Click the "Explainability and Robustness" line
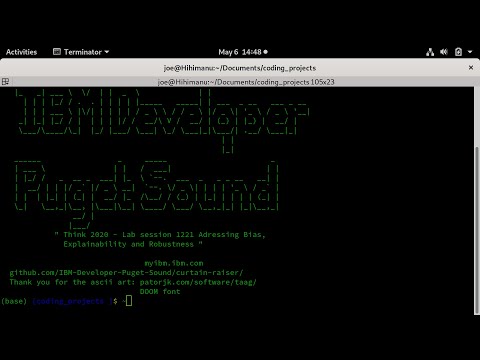The height and width of the screenshot is (360, 480). (x=133, y=244)
